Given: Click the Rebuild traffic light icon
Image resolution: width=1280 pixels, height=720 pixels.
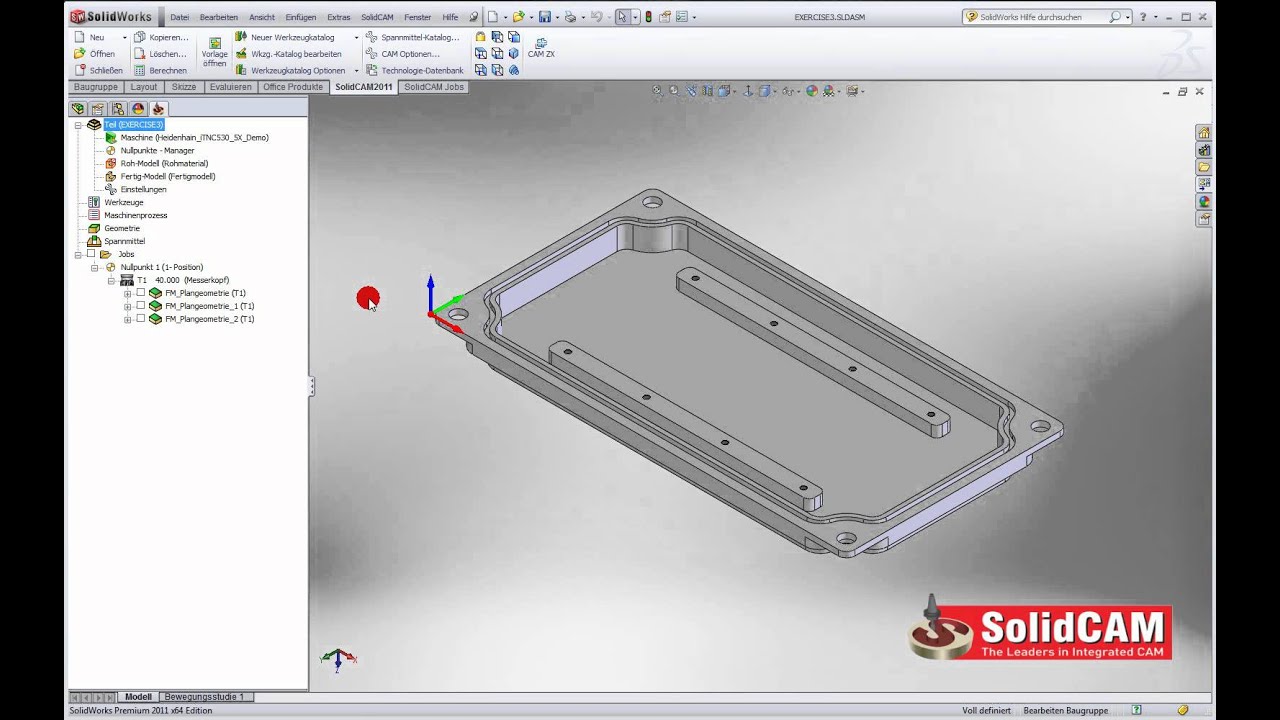Looking at the screenshot, I should [648, 17].
